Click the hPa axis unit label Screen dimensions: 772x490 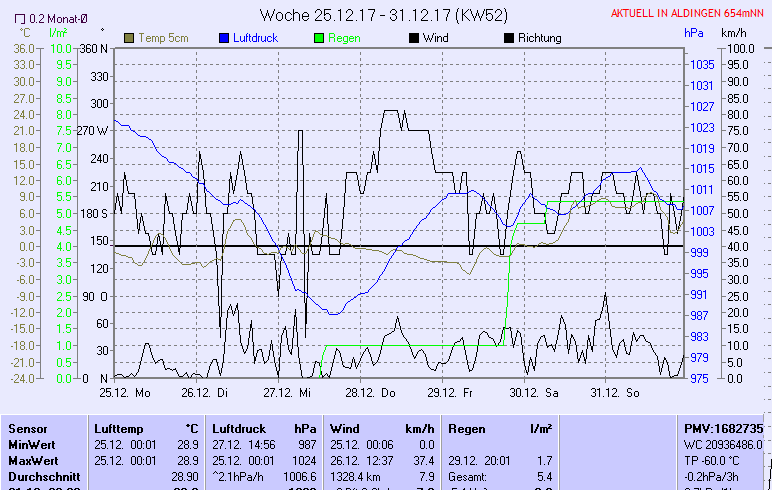[x=694, y=33]
